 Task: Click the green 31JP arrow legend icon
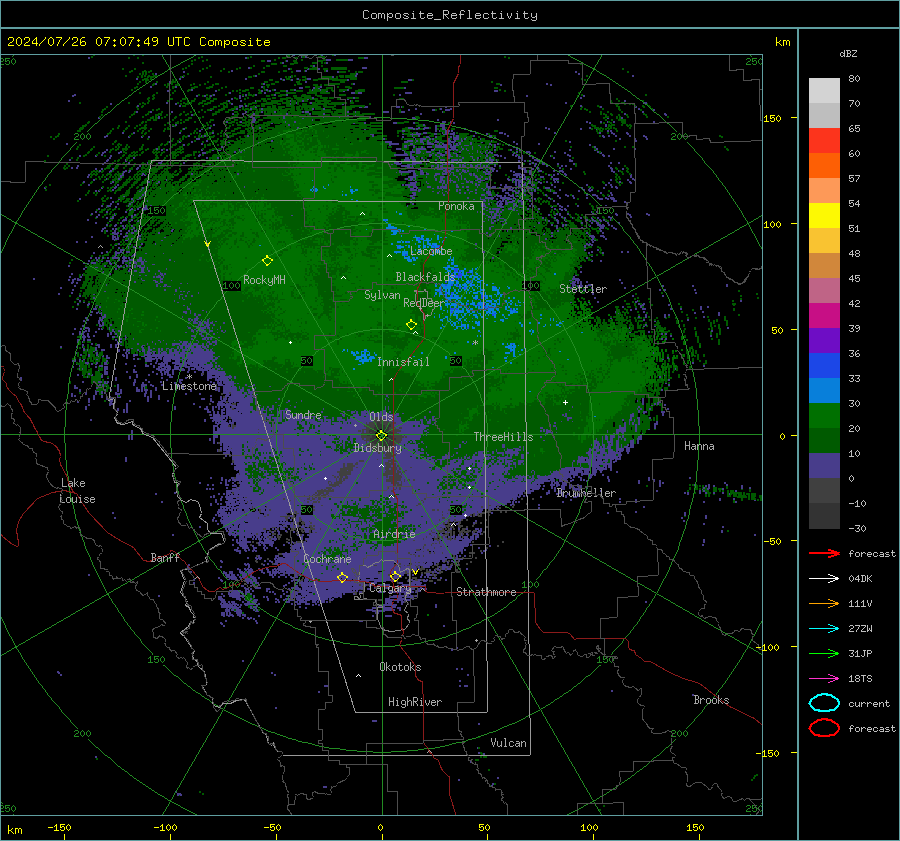[x=824, y=653]
